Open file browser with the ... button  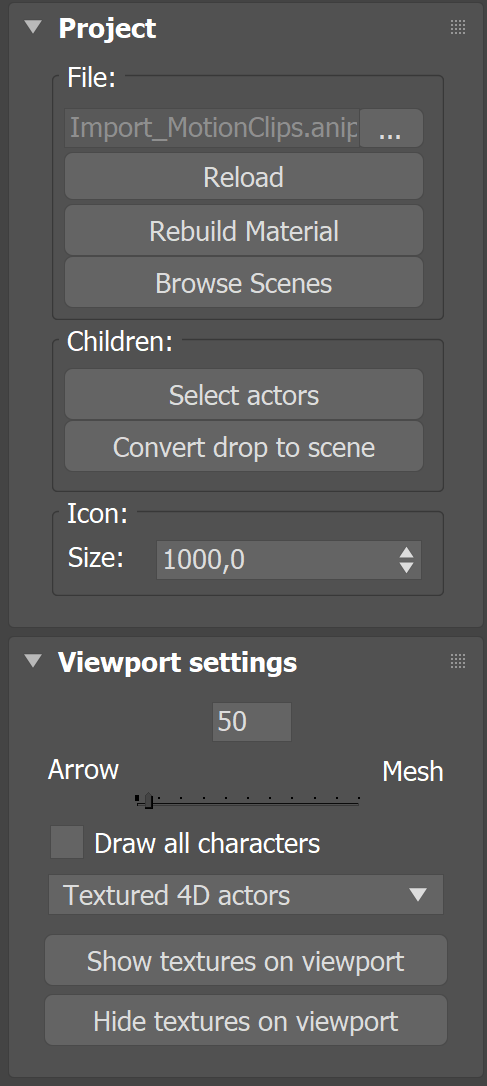pos(391,128)
